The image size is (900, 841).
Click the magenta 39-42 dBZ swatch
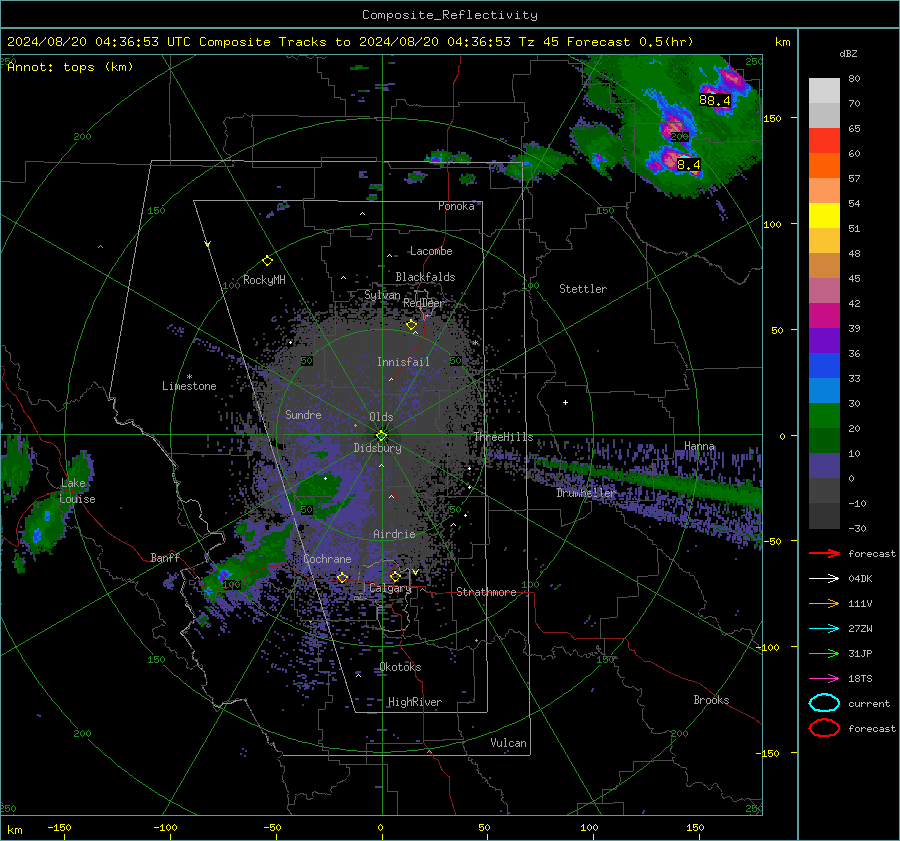824,316
